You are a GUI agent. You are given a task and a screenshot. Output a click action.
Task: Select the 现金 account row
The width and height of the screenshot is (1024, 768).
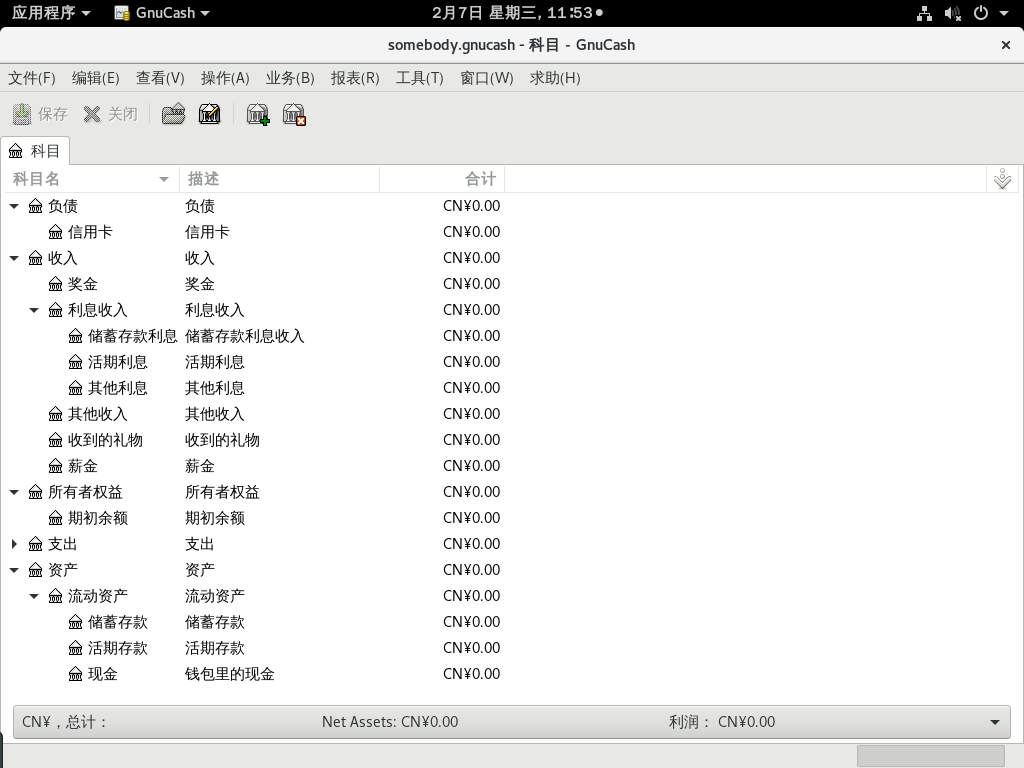(103, 674)
